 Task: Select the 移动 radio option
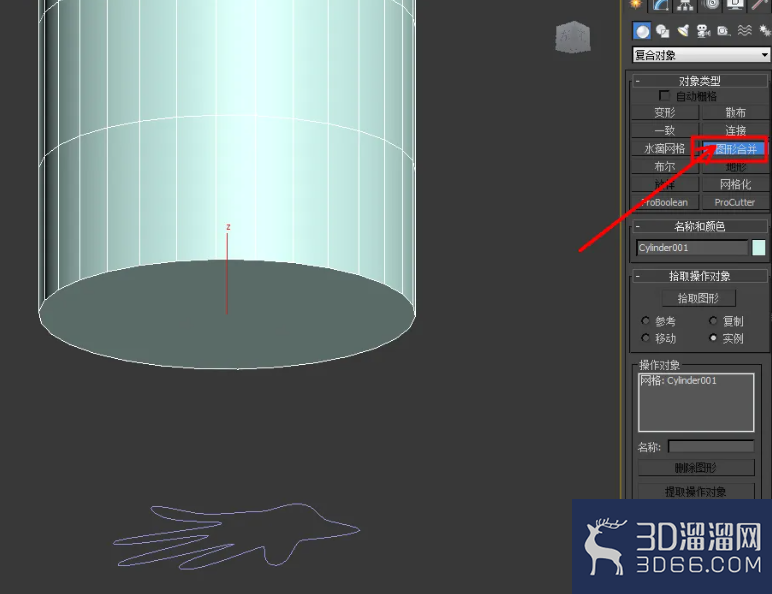(645, 338)
